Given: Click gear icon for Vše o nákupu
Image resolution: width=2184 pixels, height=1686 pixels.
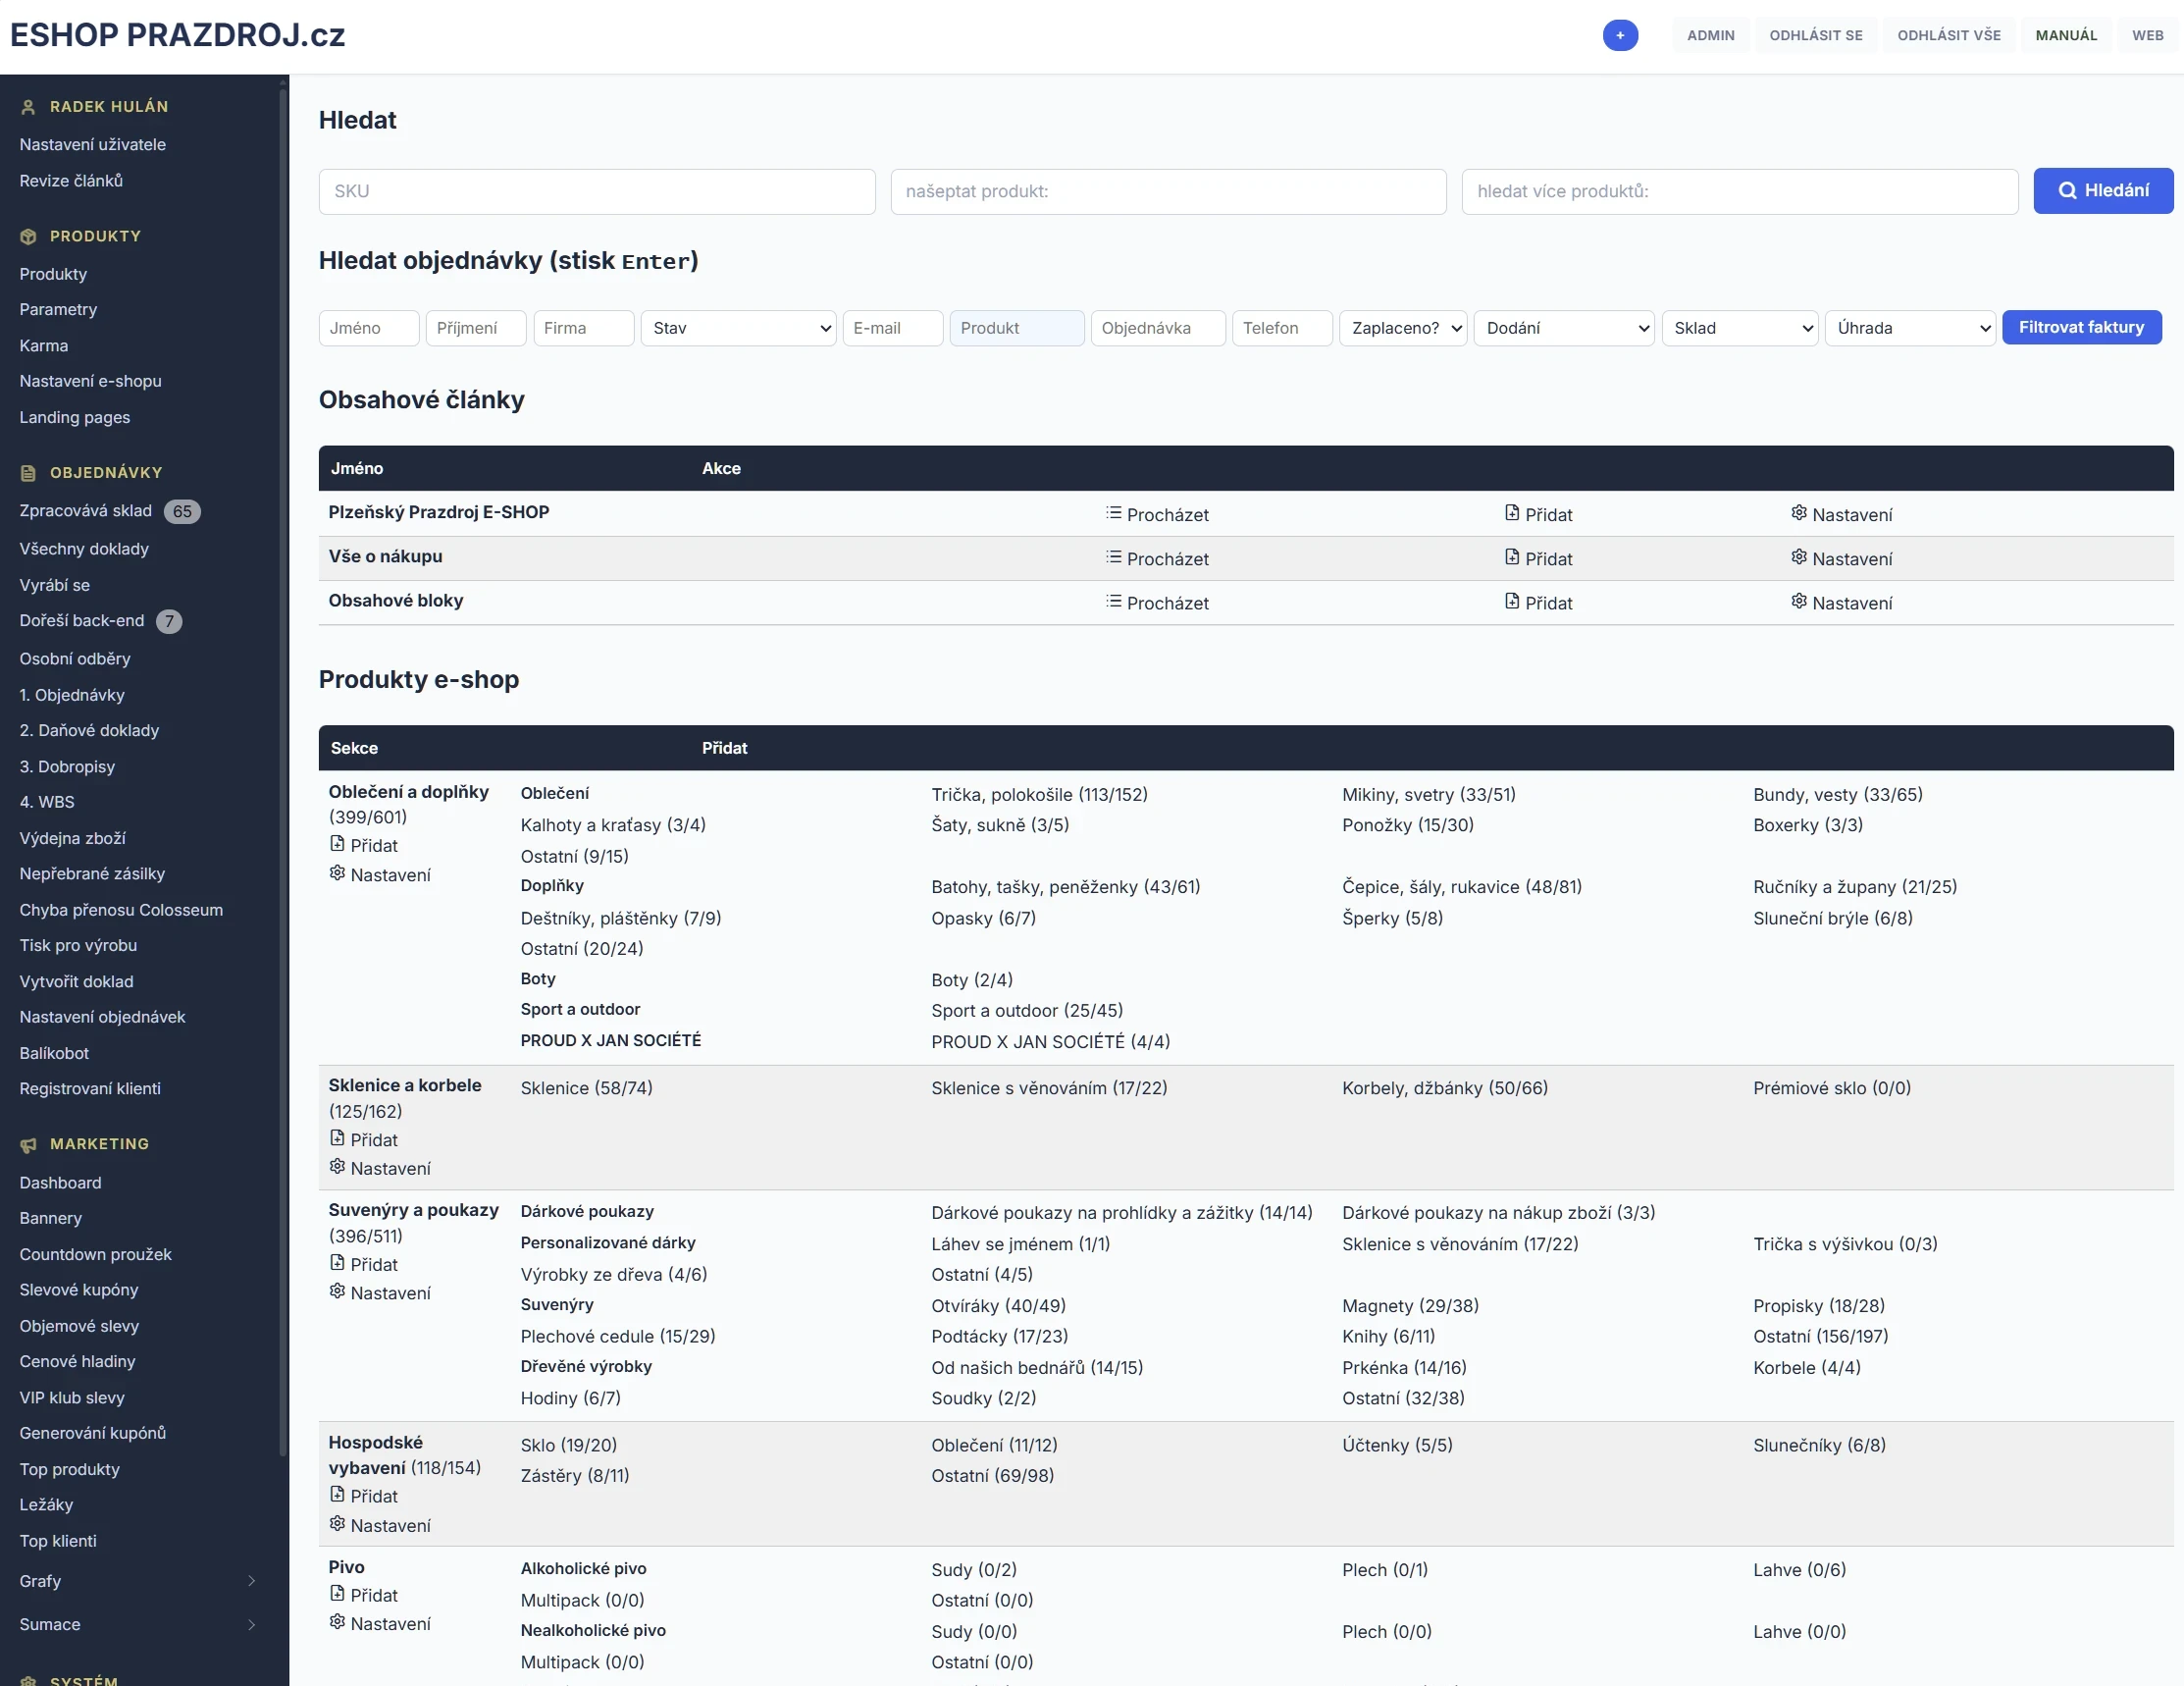Looking at the screenshot, I should (1799, 557).
